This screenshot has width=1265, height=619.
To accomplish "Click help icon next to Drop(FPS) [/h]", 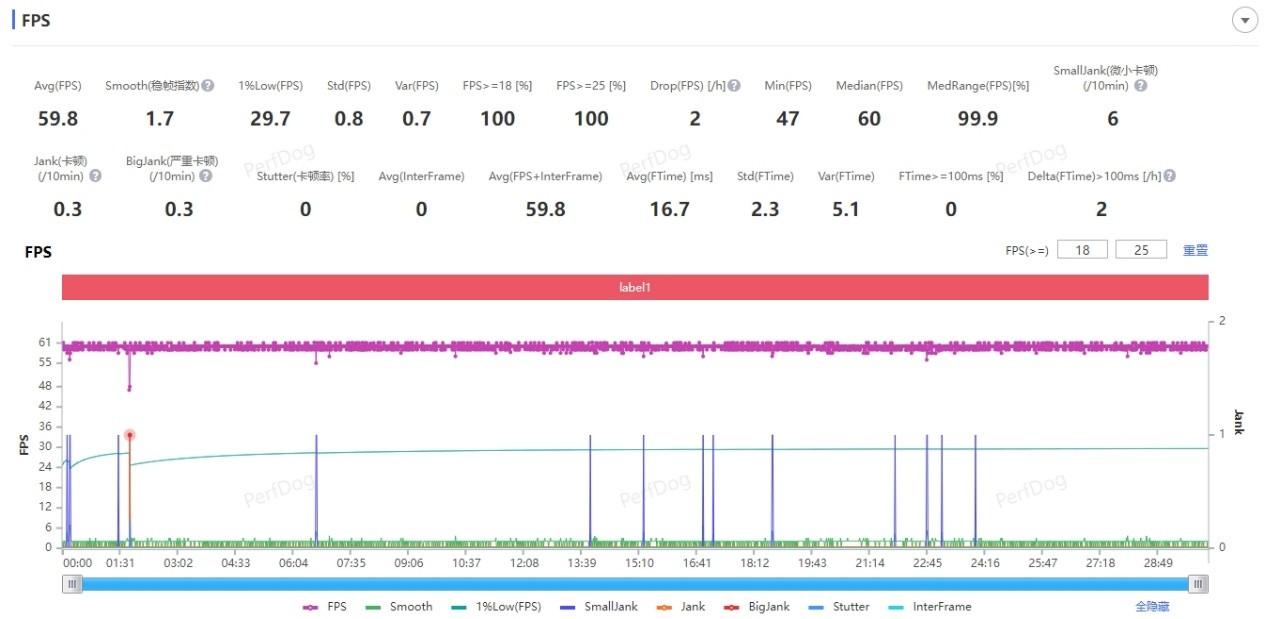I will (x=734, y=86).
